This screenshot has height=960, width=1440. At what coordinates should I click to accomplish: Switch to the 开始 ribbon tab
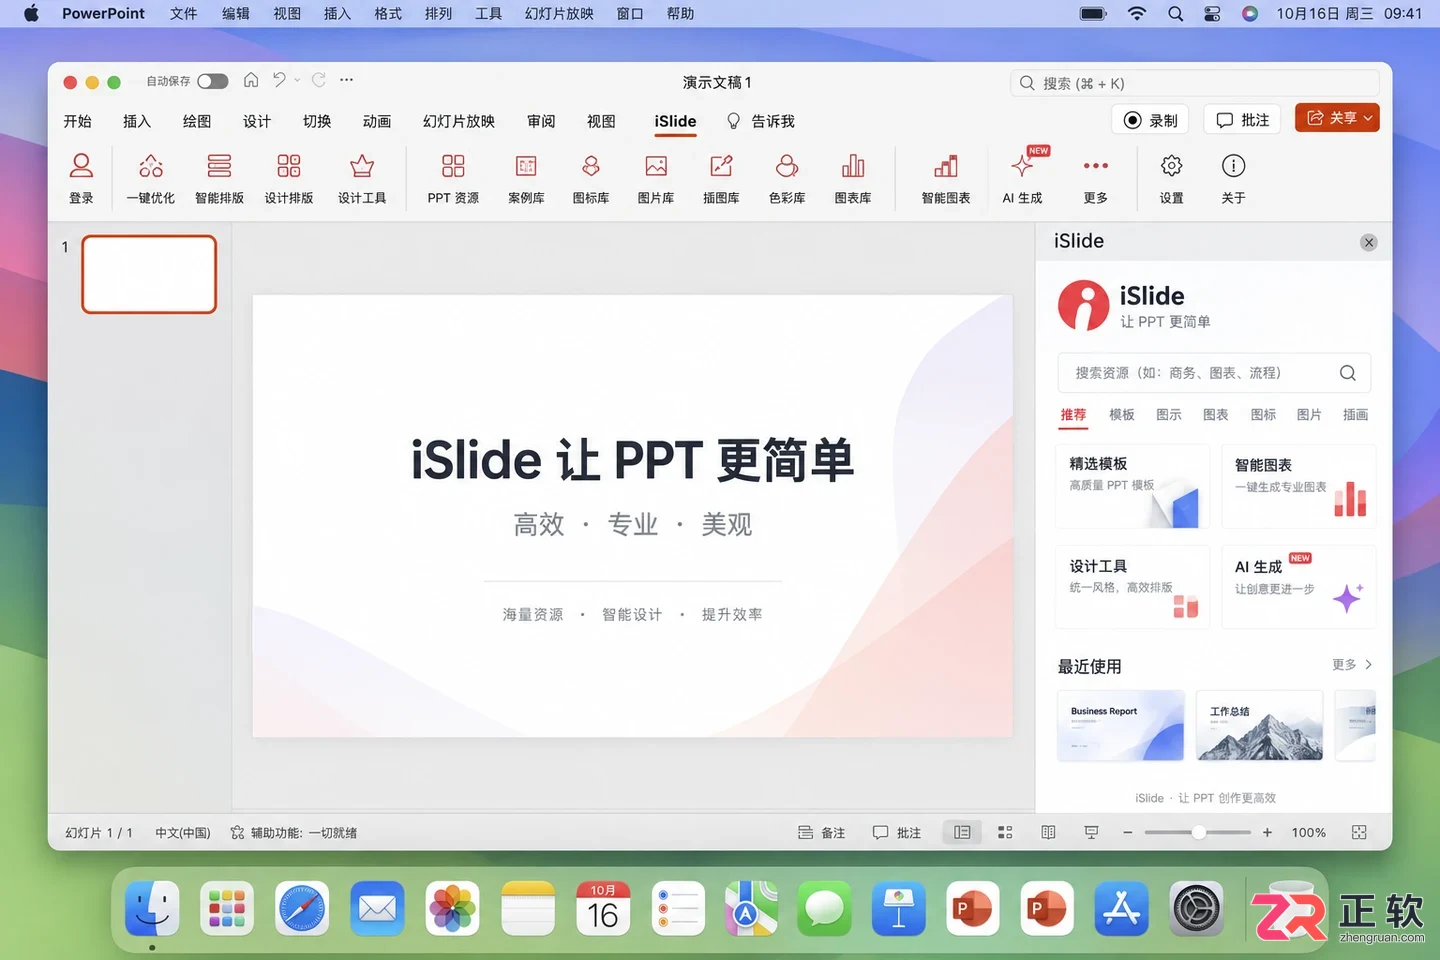[x=77, y=121]
